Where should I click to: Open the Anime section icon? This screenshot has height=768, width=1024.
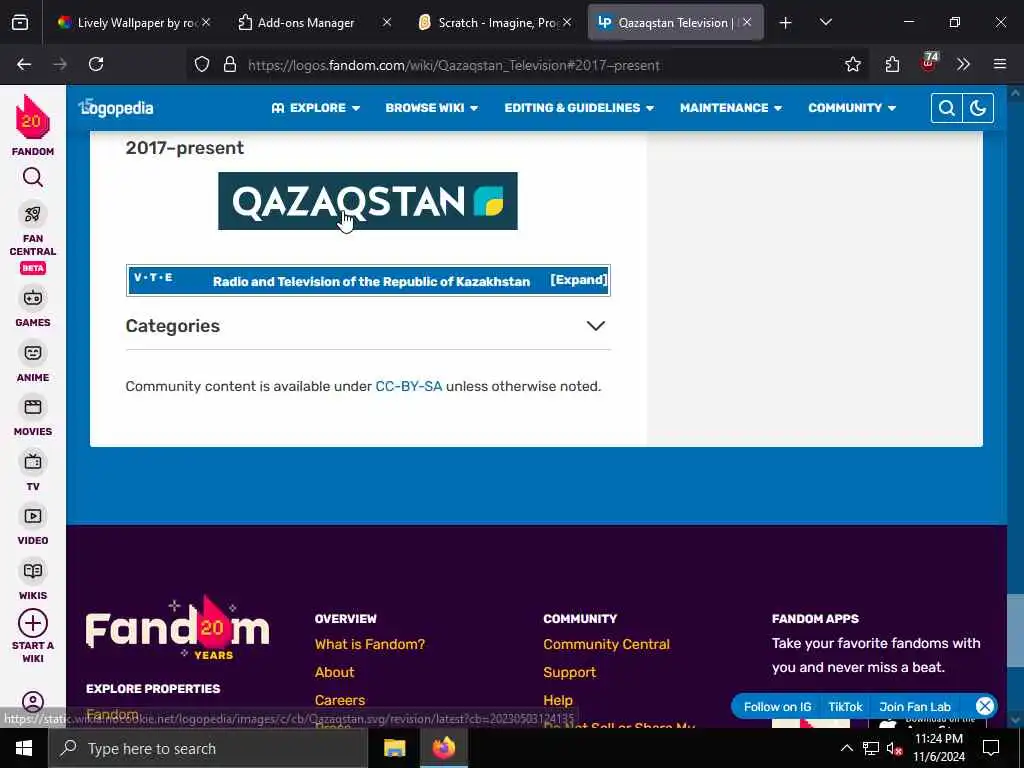point(33,353)
